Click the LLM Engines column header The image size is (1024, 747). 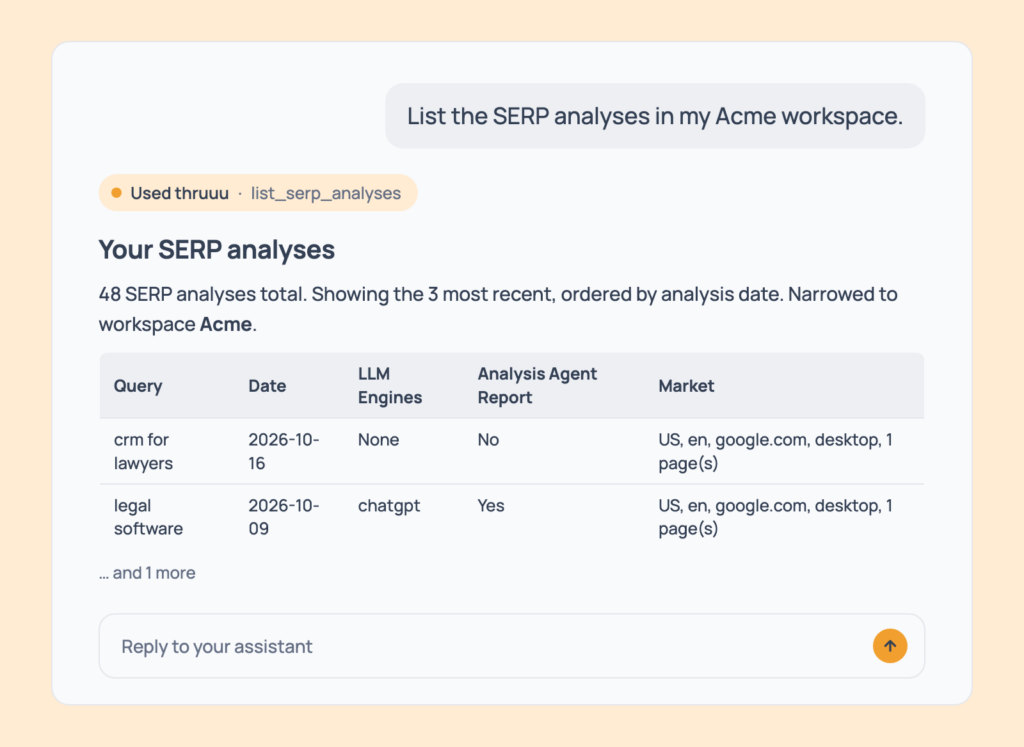tap(390, 385)
